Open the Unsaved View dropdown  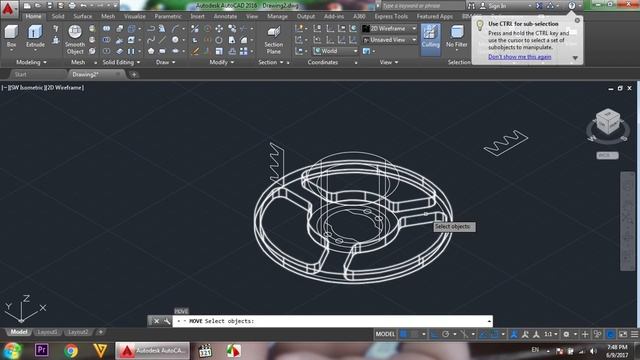click(x=389, y=40)
